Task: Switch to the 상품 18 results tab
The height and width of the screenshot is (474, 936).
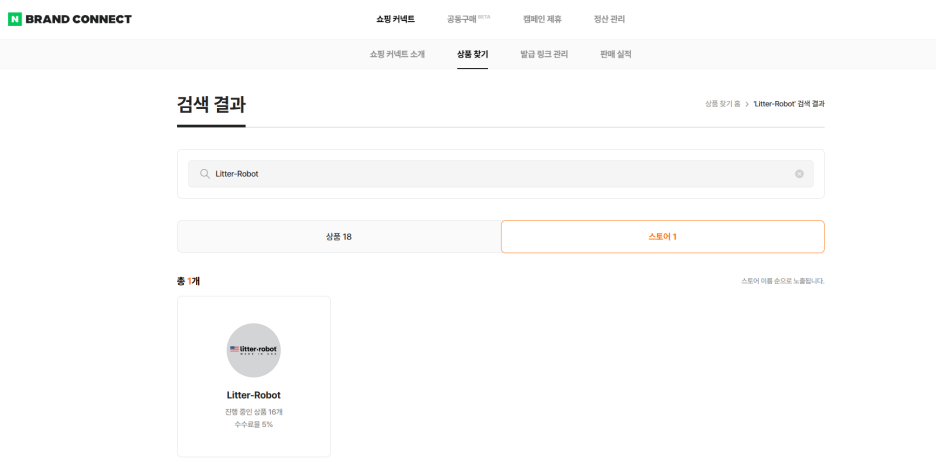Action: coord(339,236)
